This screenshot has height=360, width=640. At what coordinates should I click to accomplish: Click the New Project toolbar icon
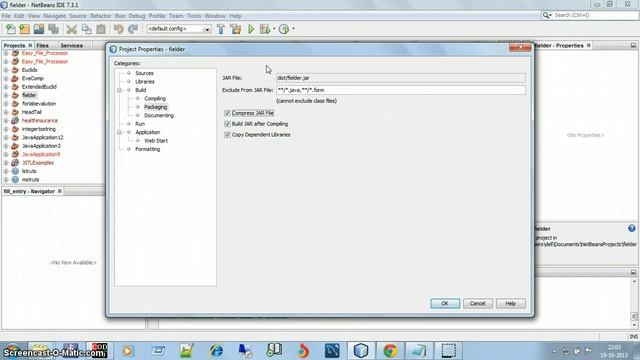coord(24,29)
